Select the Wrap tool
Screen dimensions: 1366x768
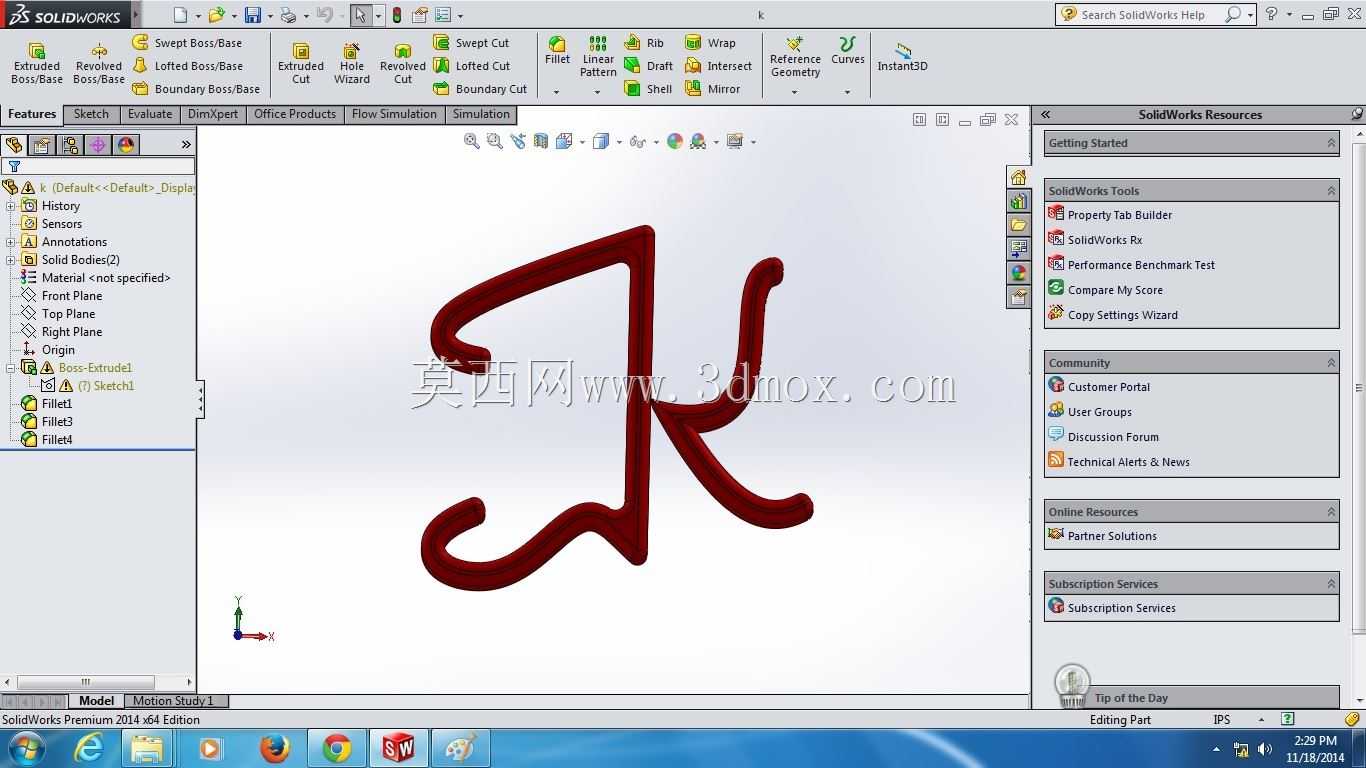pos(710,43)
